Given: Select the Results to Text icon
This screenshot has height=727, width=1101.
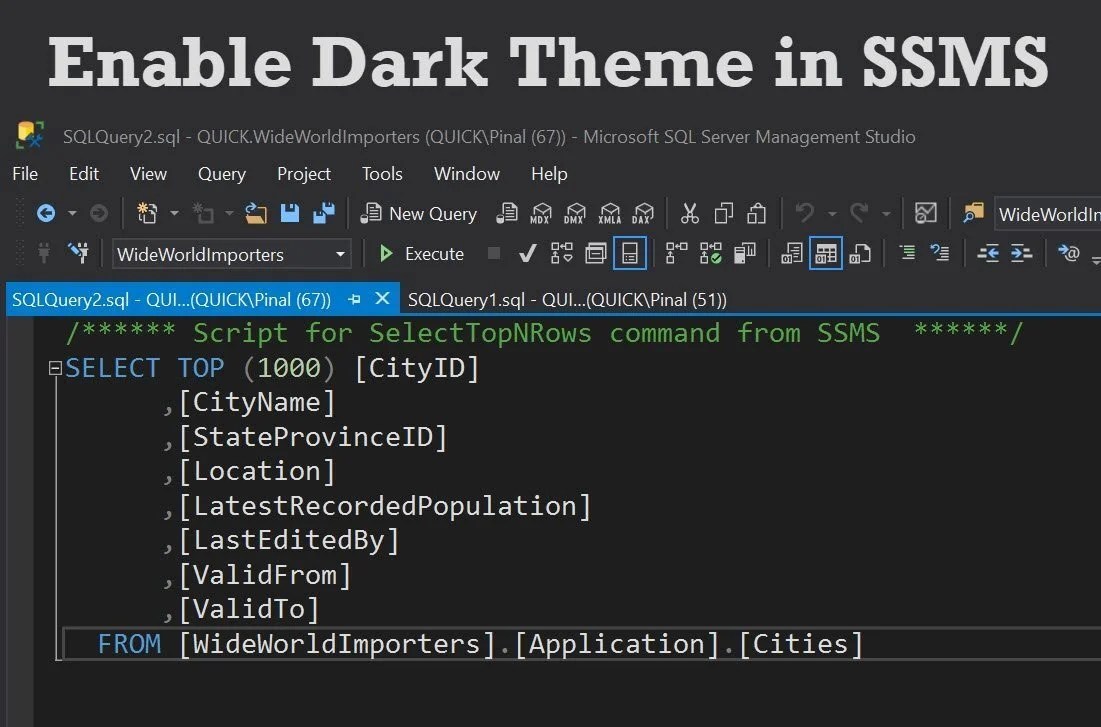Looking at the screenshot, I should [x=791, y=254].
